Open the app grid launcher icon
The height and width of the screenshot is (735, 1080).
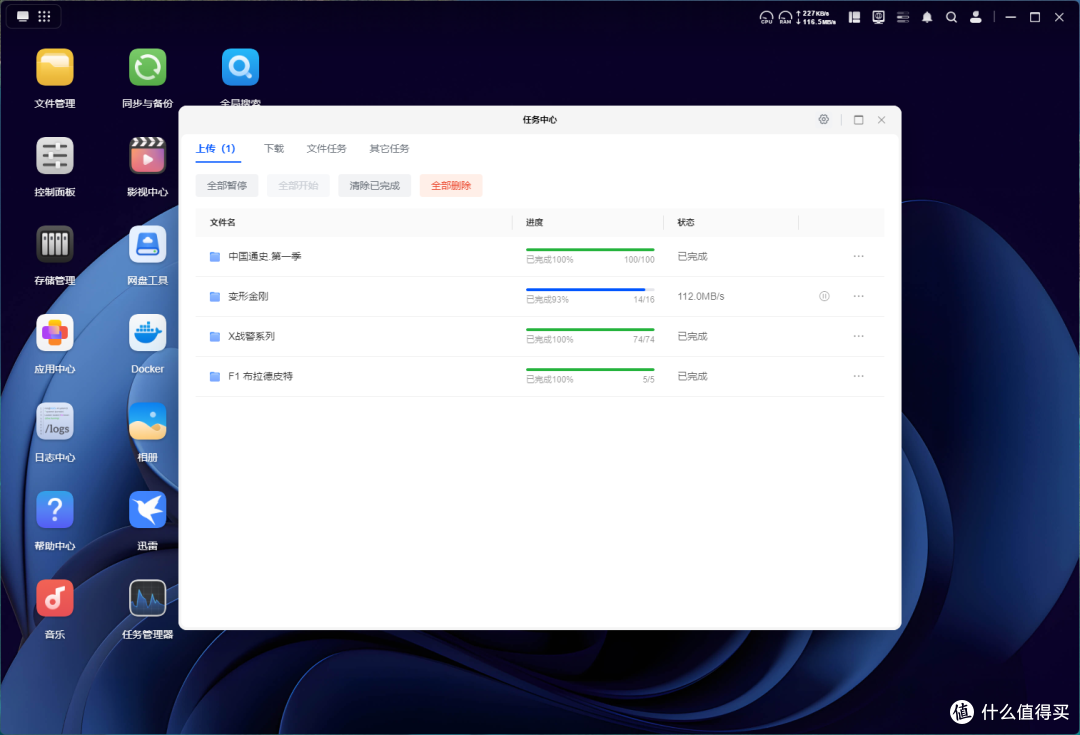(44, 17)
